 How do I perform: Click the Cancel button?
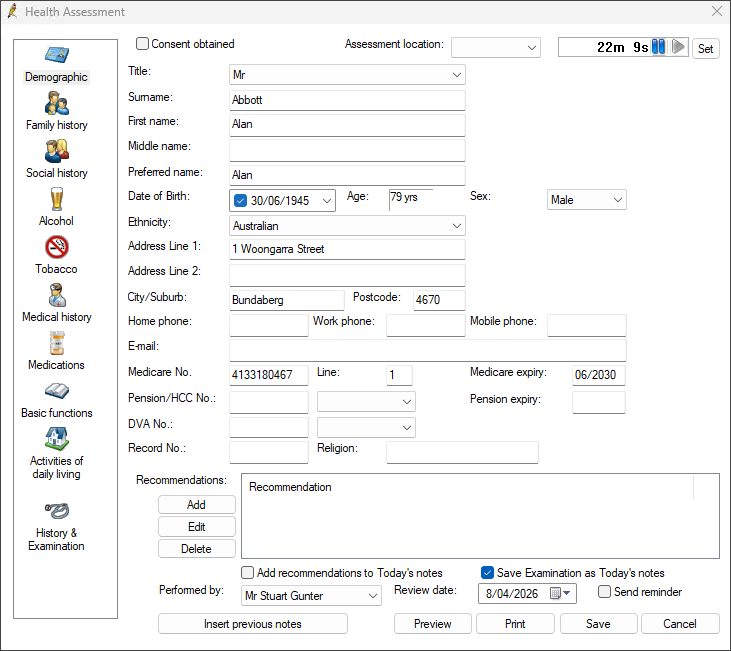[x=680, y=623]
